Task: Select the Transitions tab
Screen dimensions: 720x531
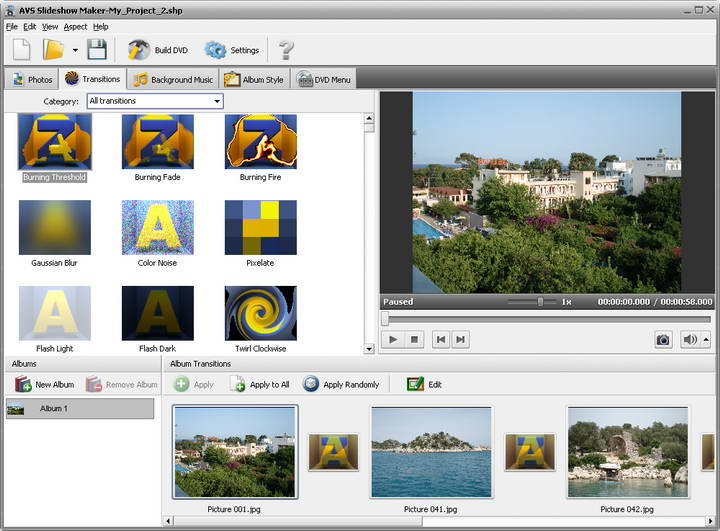Action: click(x=92, y=79)
